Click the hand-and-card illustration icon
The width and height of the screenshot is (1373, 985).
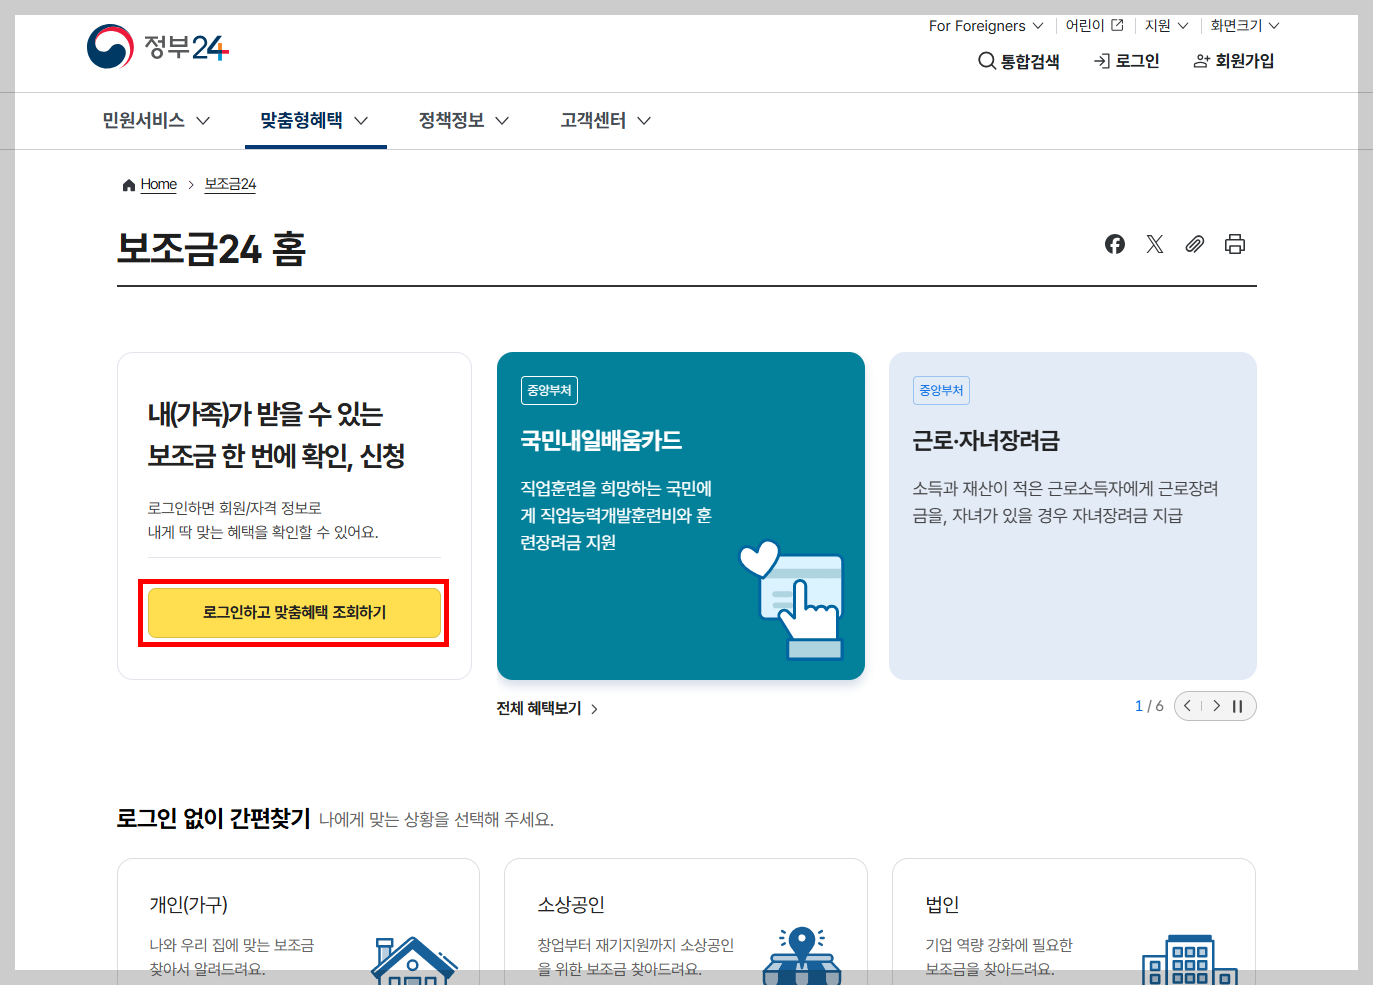coord(793,598)
